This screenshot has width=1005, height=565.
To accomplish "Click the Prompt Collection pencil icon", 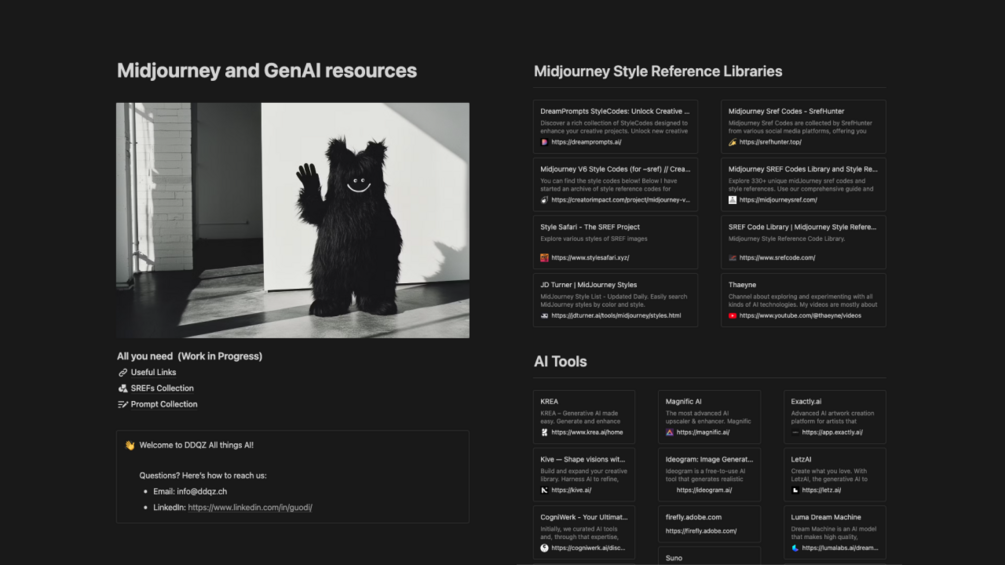I will pos(122,404).
